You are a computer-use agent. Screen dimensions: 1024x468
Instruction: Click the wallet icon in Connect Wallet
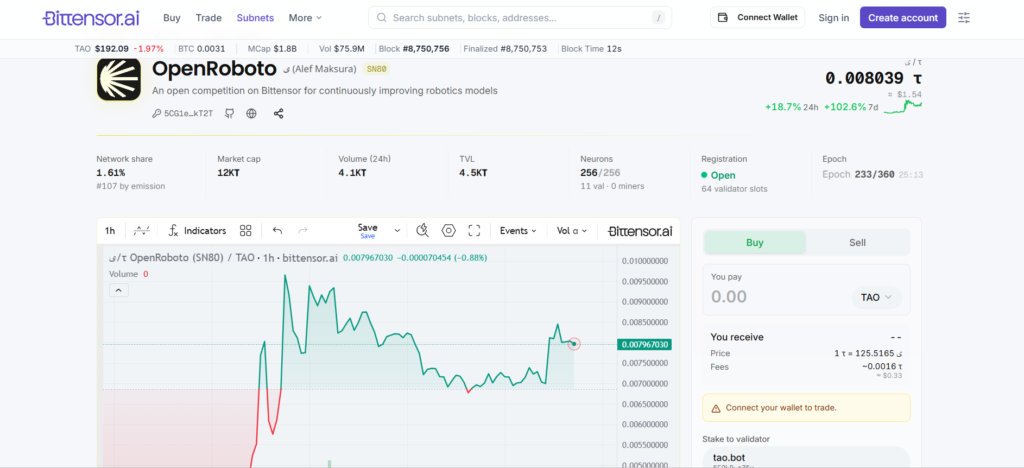(x=723, y=18)
